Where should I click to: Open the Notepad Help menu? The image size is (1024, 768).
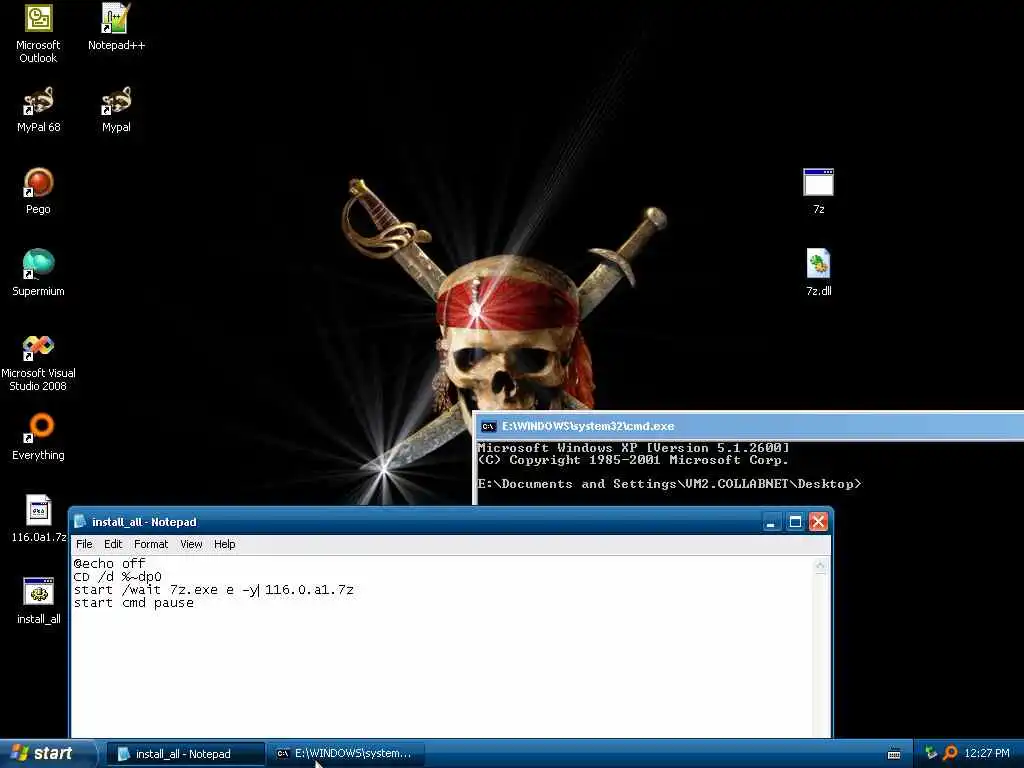tap(225, 544)
